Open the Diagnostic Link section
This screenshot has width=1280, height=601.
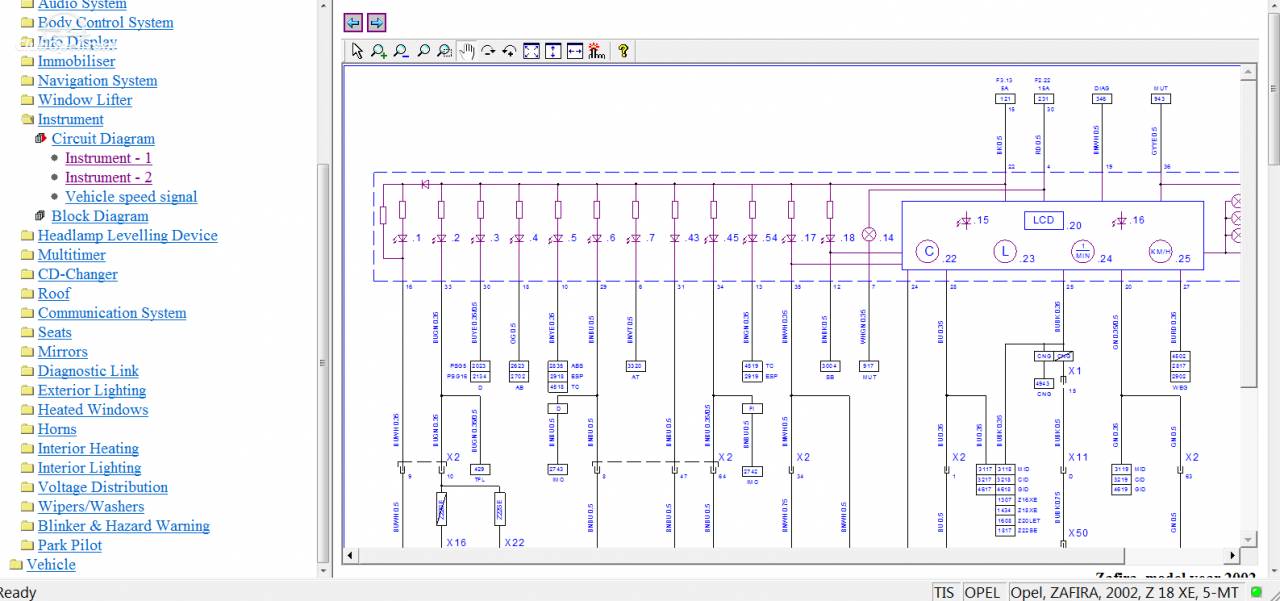pyautogui.click(x=88, y=371)
